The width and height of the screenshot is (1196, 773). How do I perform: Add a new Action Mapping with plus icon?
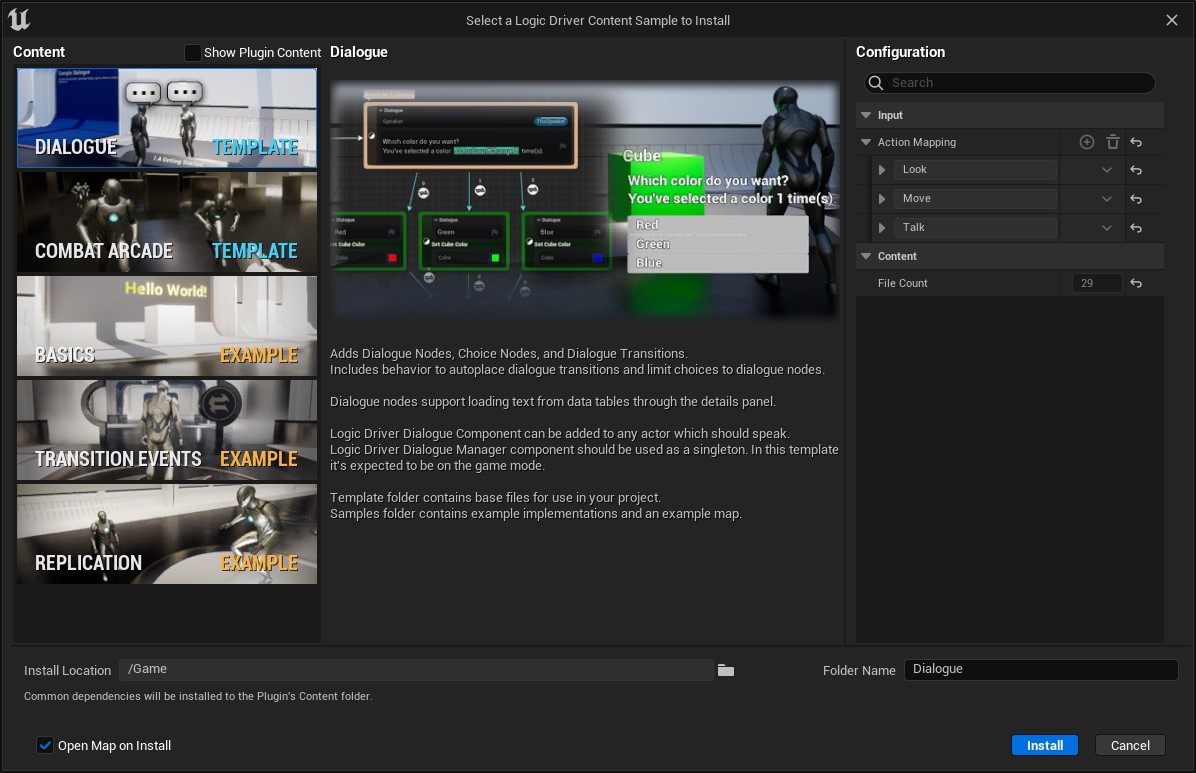click(x=1086, y=142)
